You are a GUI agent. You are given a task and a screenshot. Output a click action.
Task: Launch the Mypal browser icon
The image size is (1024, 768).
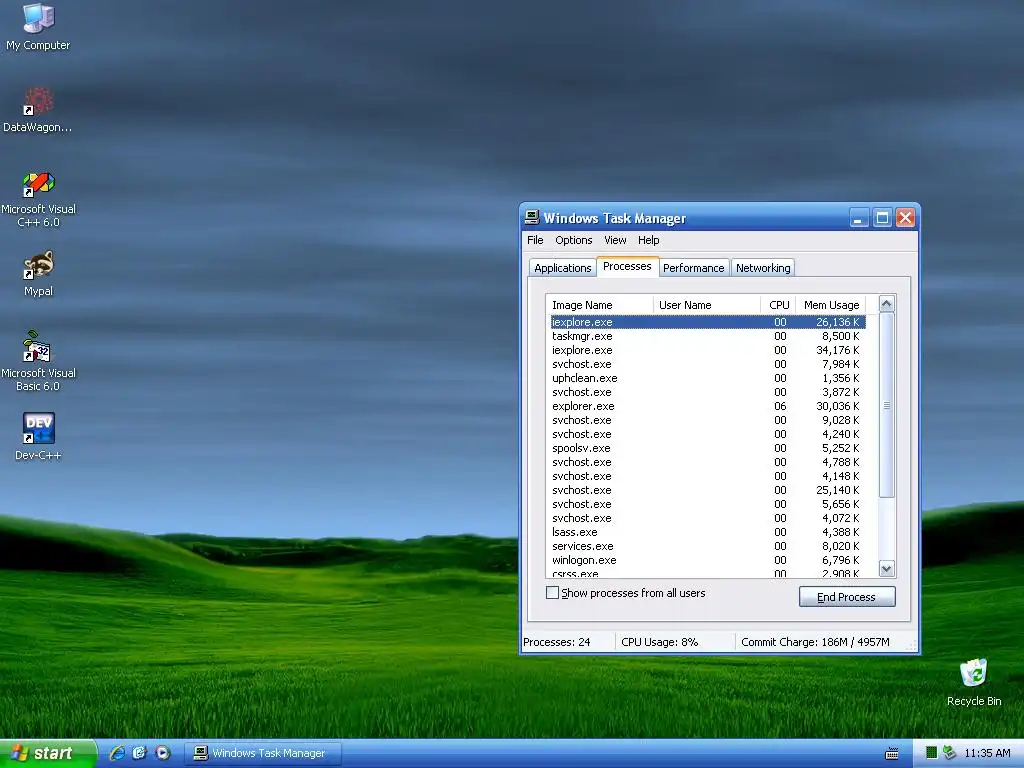38,274
